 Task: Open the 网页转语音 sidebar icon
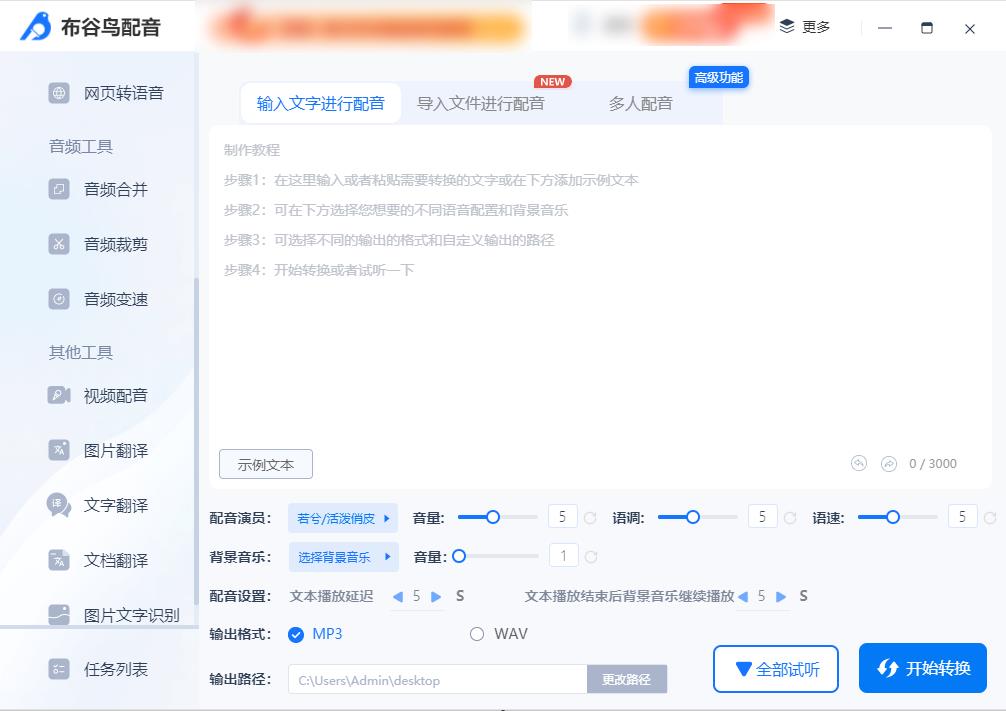(x=59, y=93)
